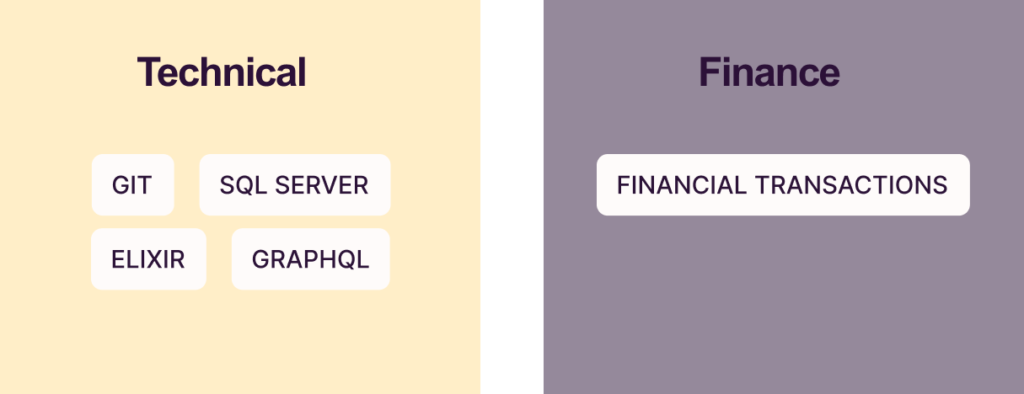The height and width of the screenshot is (394, 1024).
Task: Click the word TRANSACTIONS in Finance tag
Action: click(x=852, y=186)
